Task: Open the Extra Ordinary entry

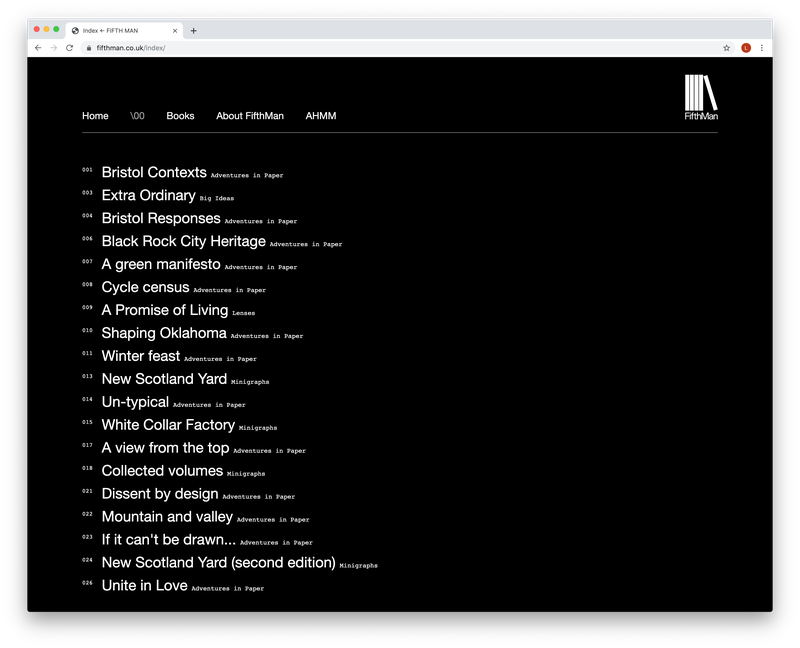Action: [x=148, y=195]
